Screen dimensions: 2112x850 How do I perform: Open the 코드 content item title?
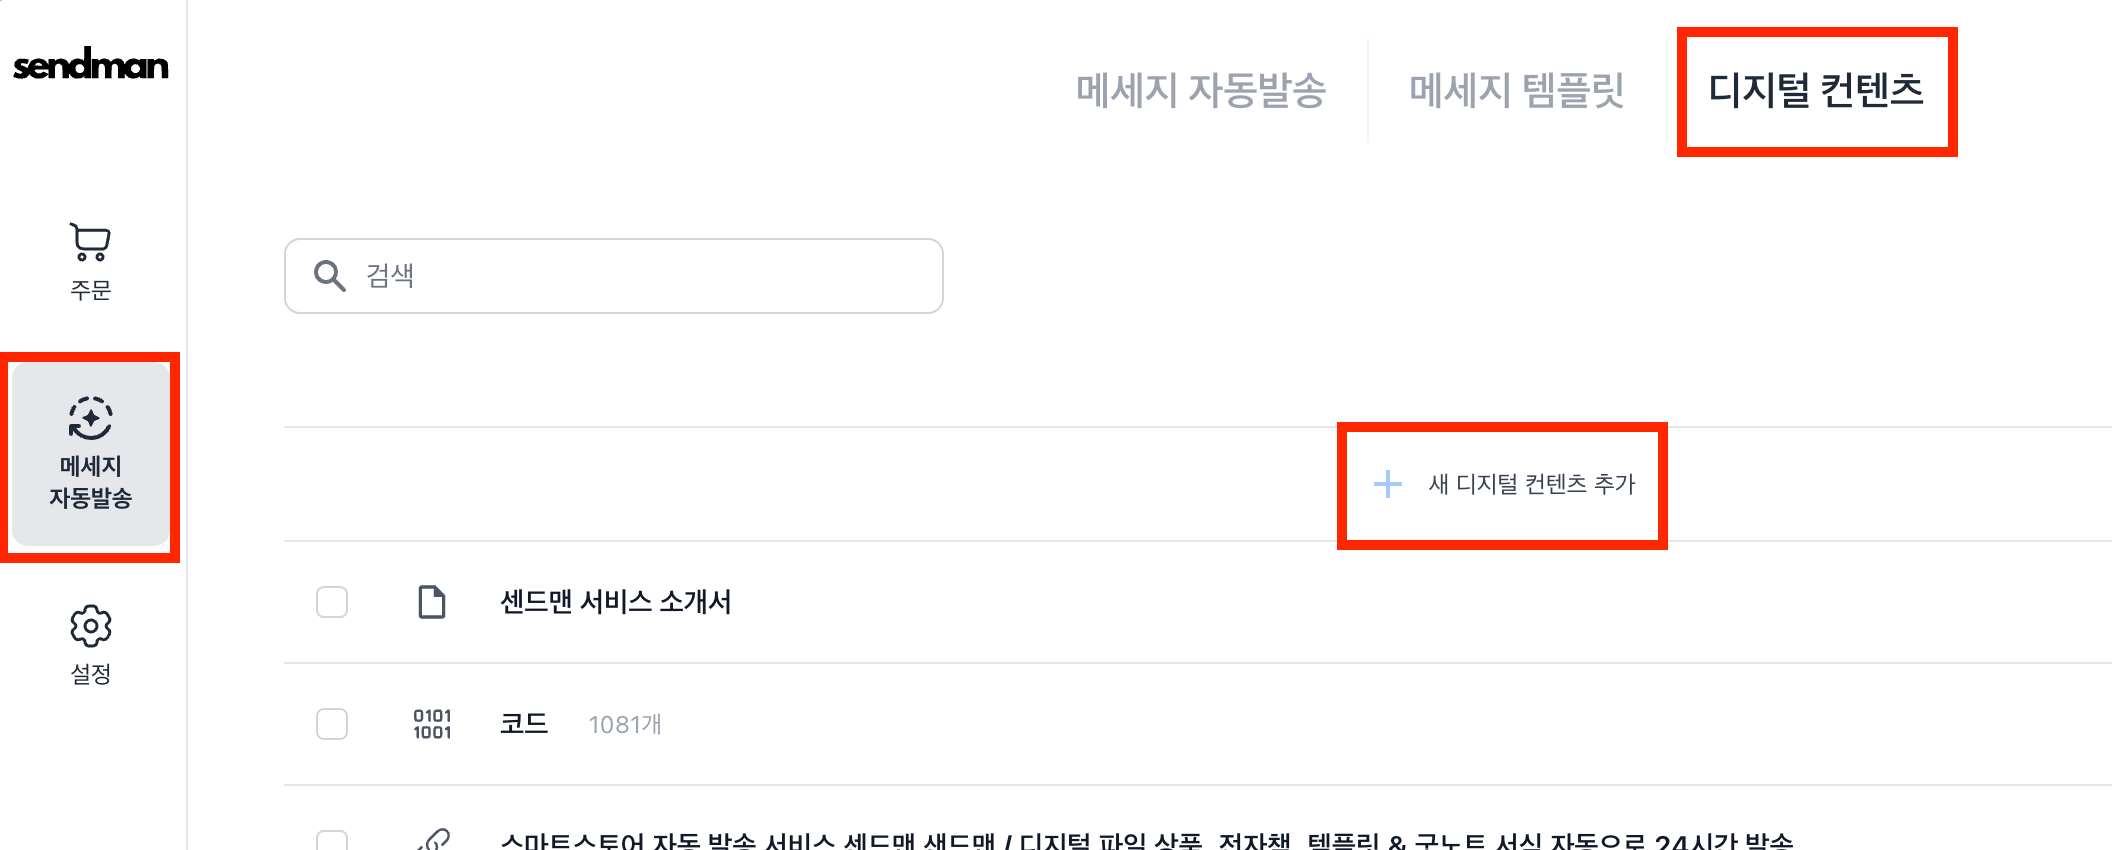pyautogui.click(x=524, y=724)
